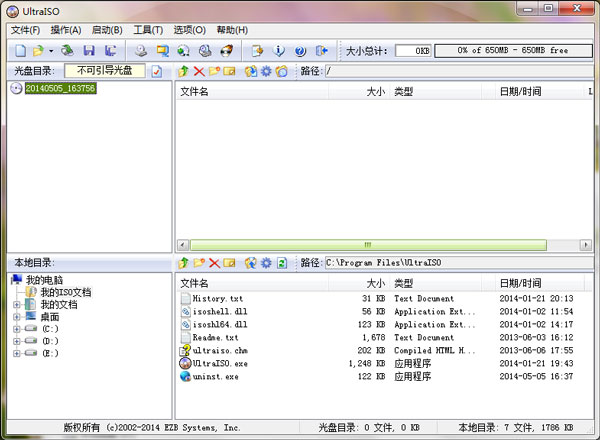Click the 不可引导光盘 button

tap(105, 71)
